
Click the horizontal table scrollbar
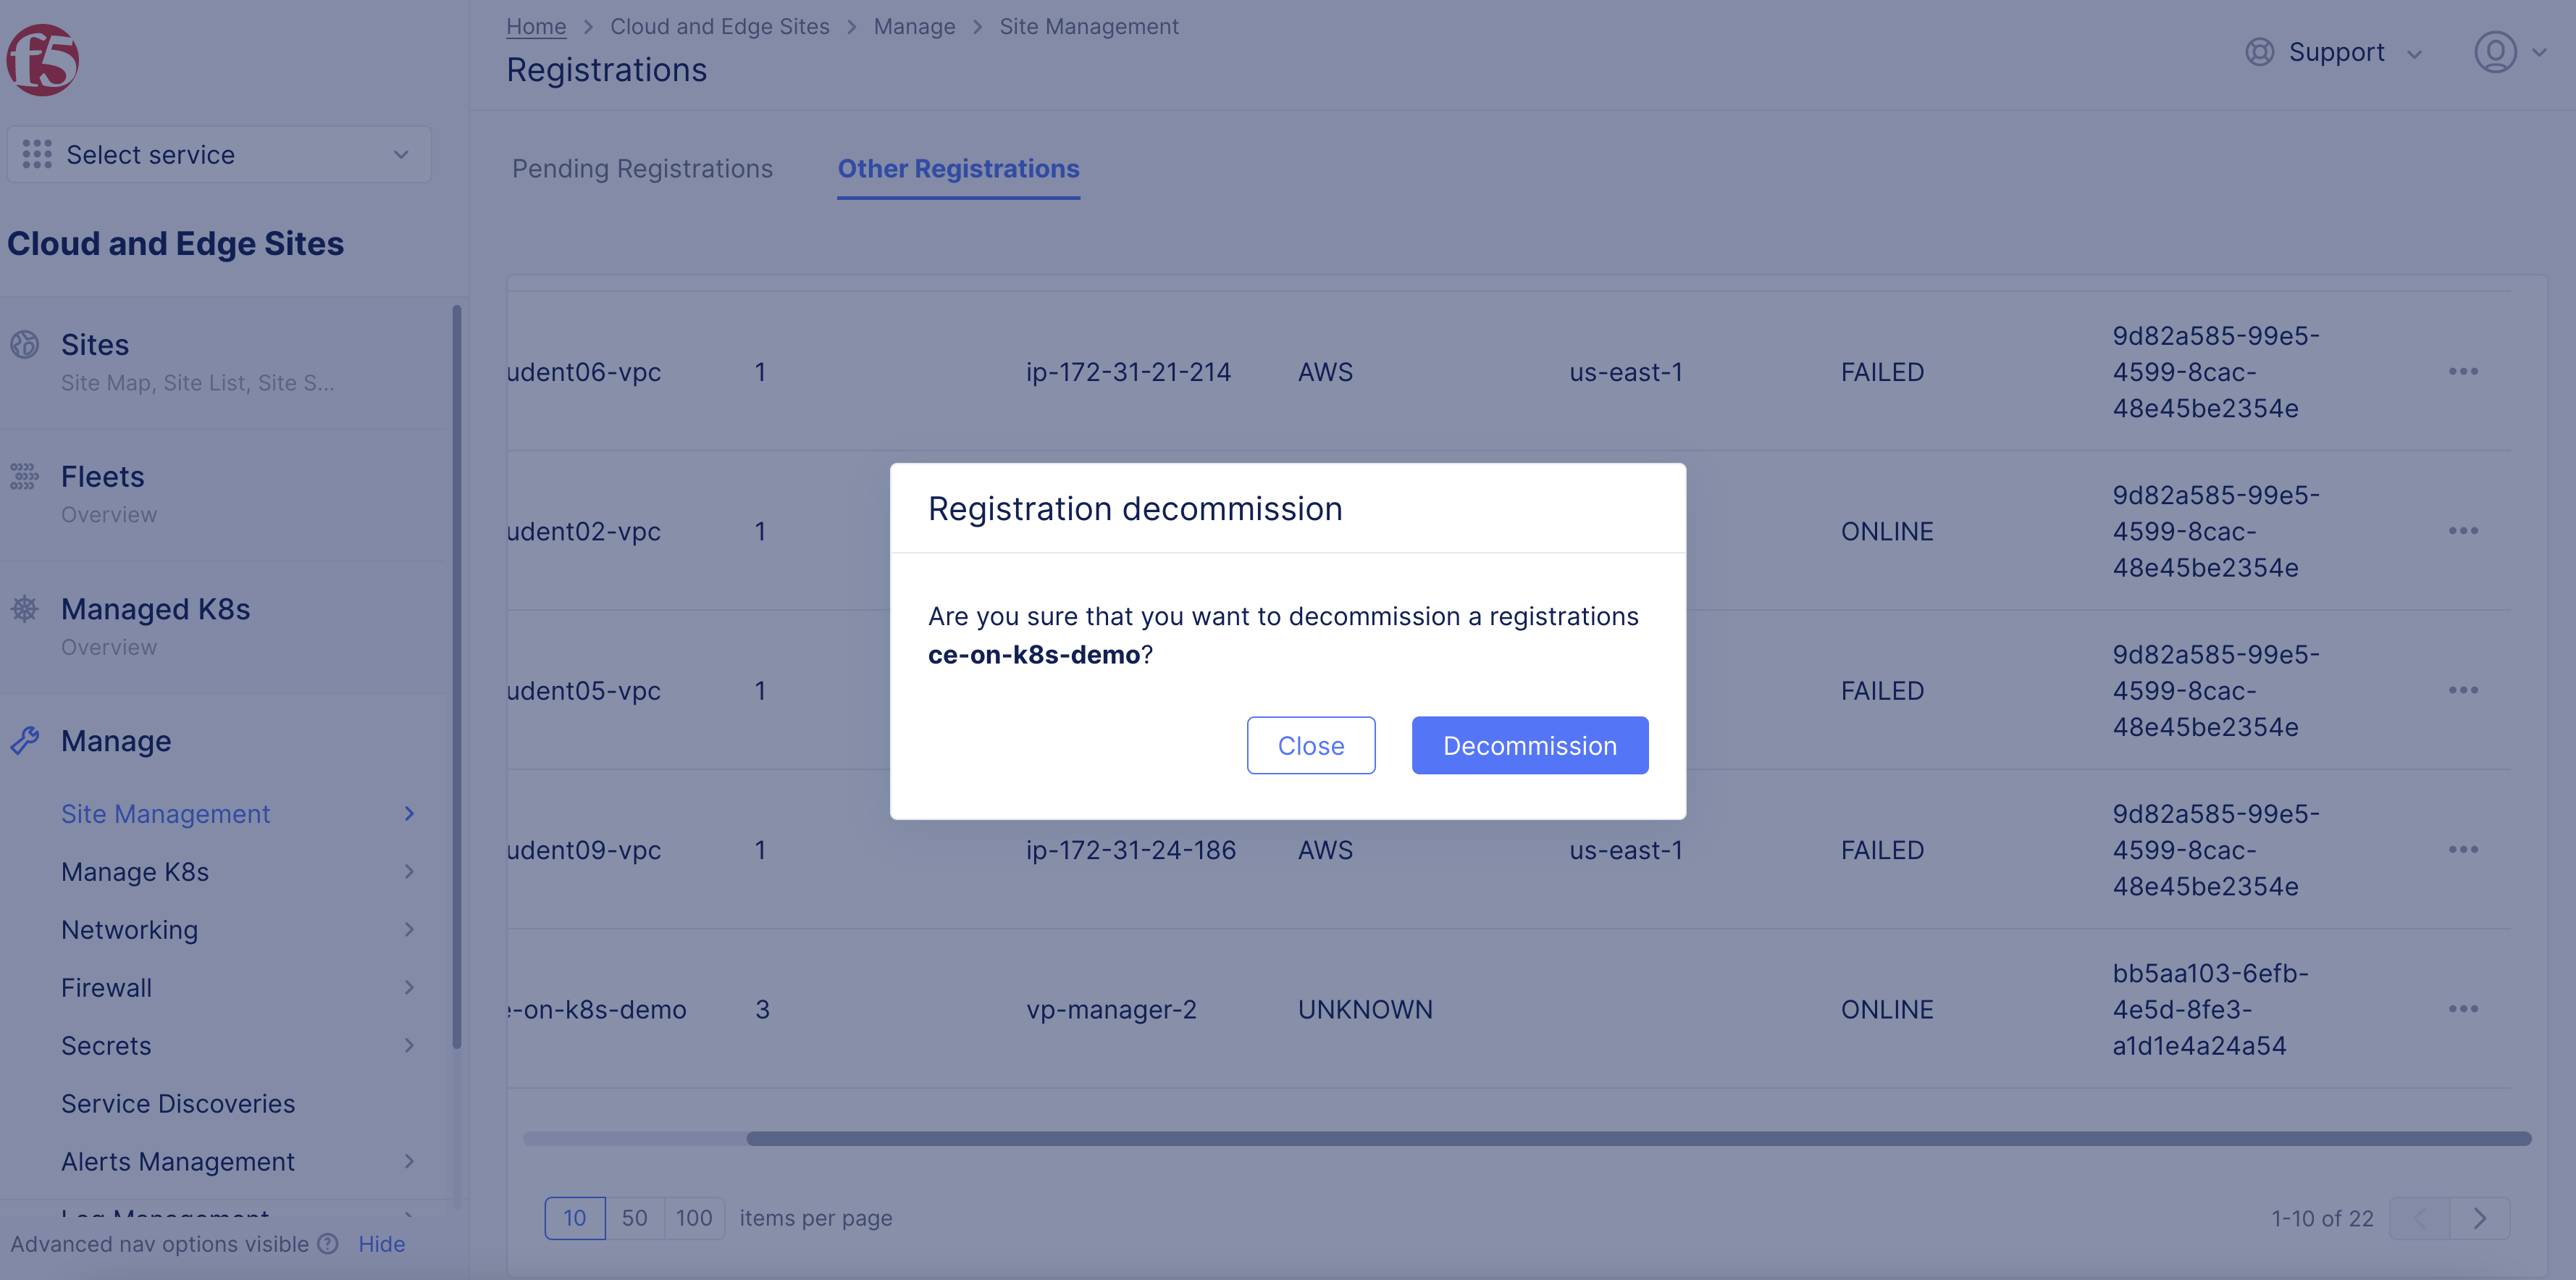(1638, 1138)
